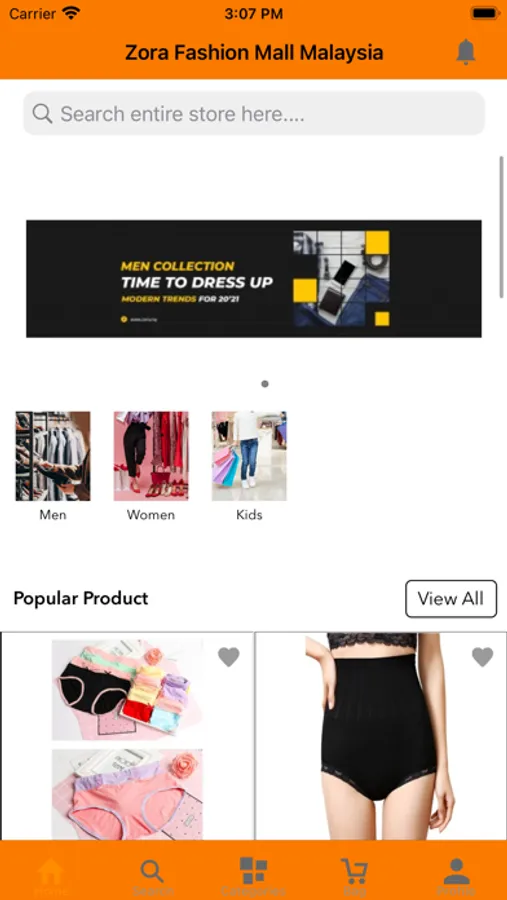The width and height of the screenshot is (507, 900).
Task: Select the Women category thumbnail
Action: pos(151,456)
